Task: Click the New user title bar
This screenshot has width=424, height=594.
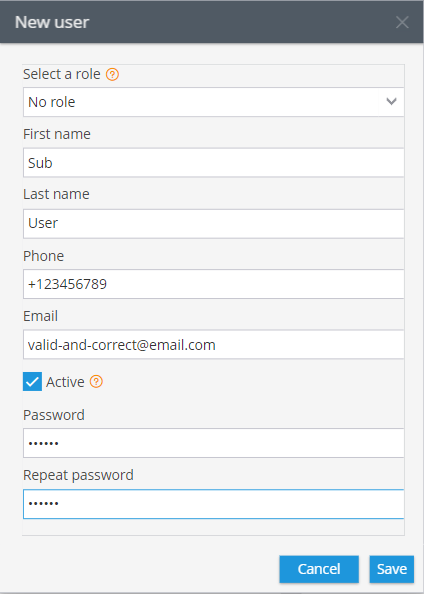Action: pyautogui.click(x=212, y=22)
